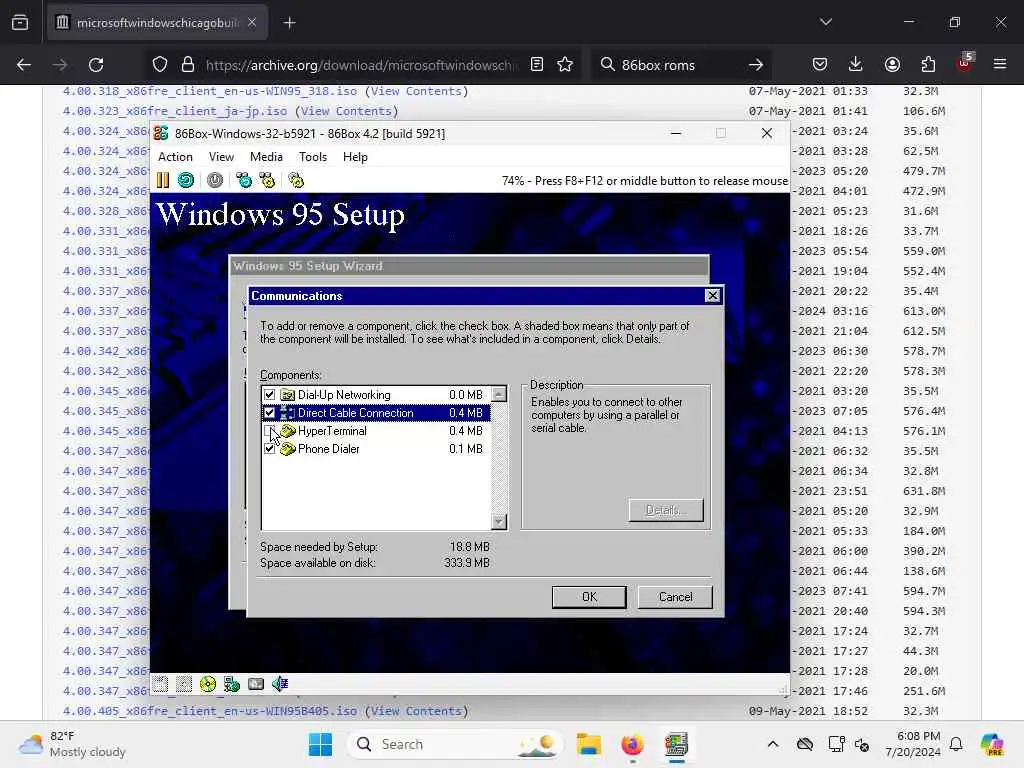Open 4.00.323 client_ja-jp.iso link
Viewport: 1024px width, 768px height.
[x=174, y=111]
